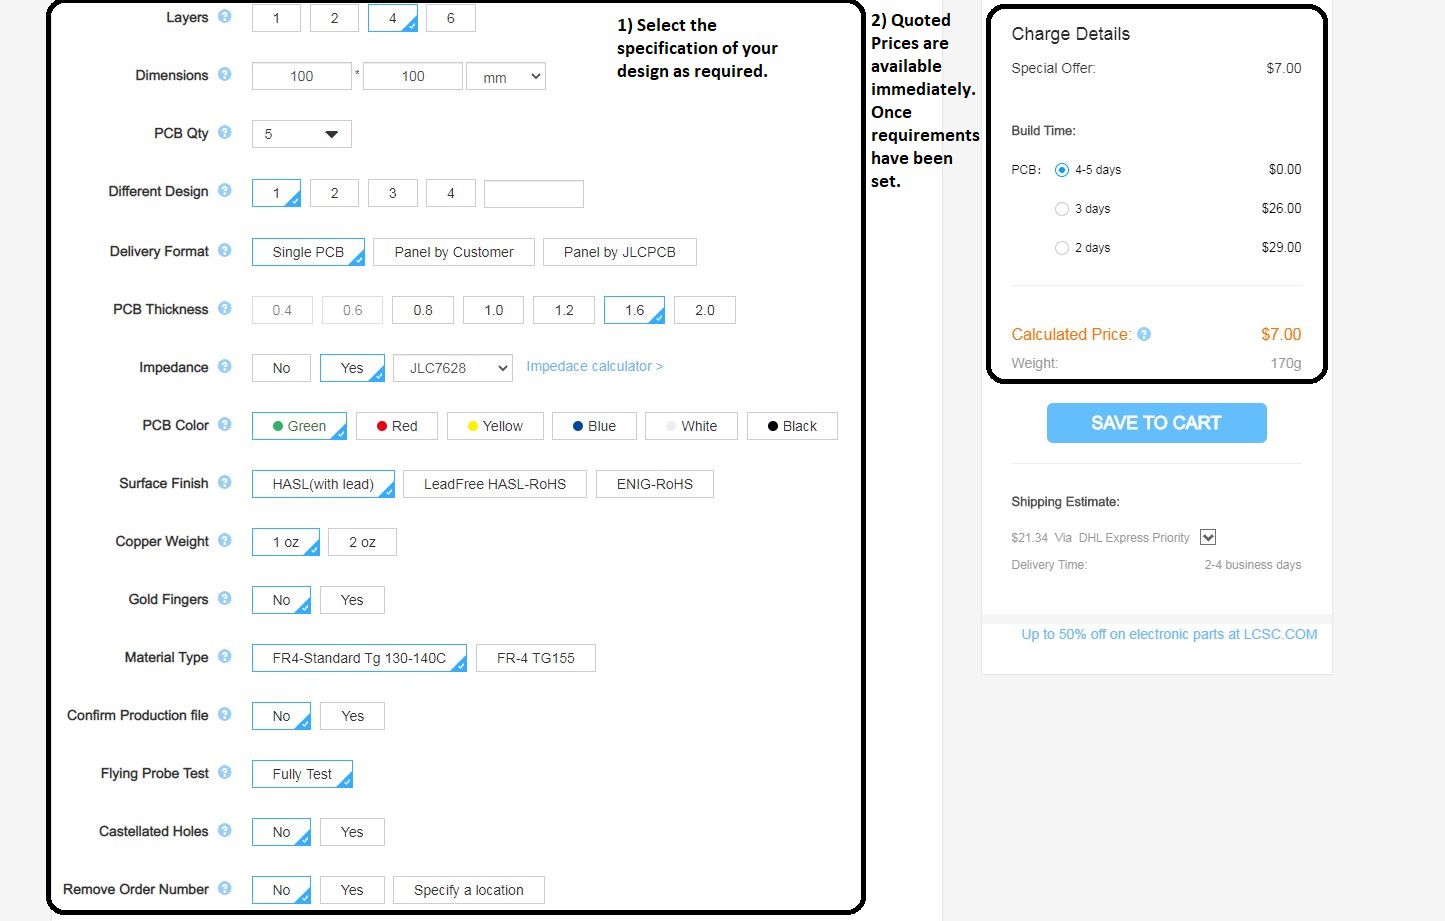
Task: Select 1.0 PCB thickness
Action: pyautogui.click(x=494, y=310)
